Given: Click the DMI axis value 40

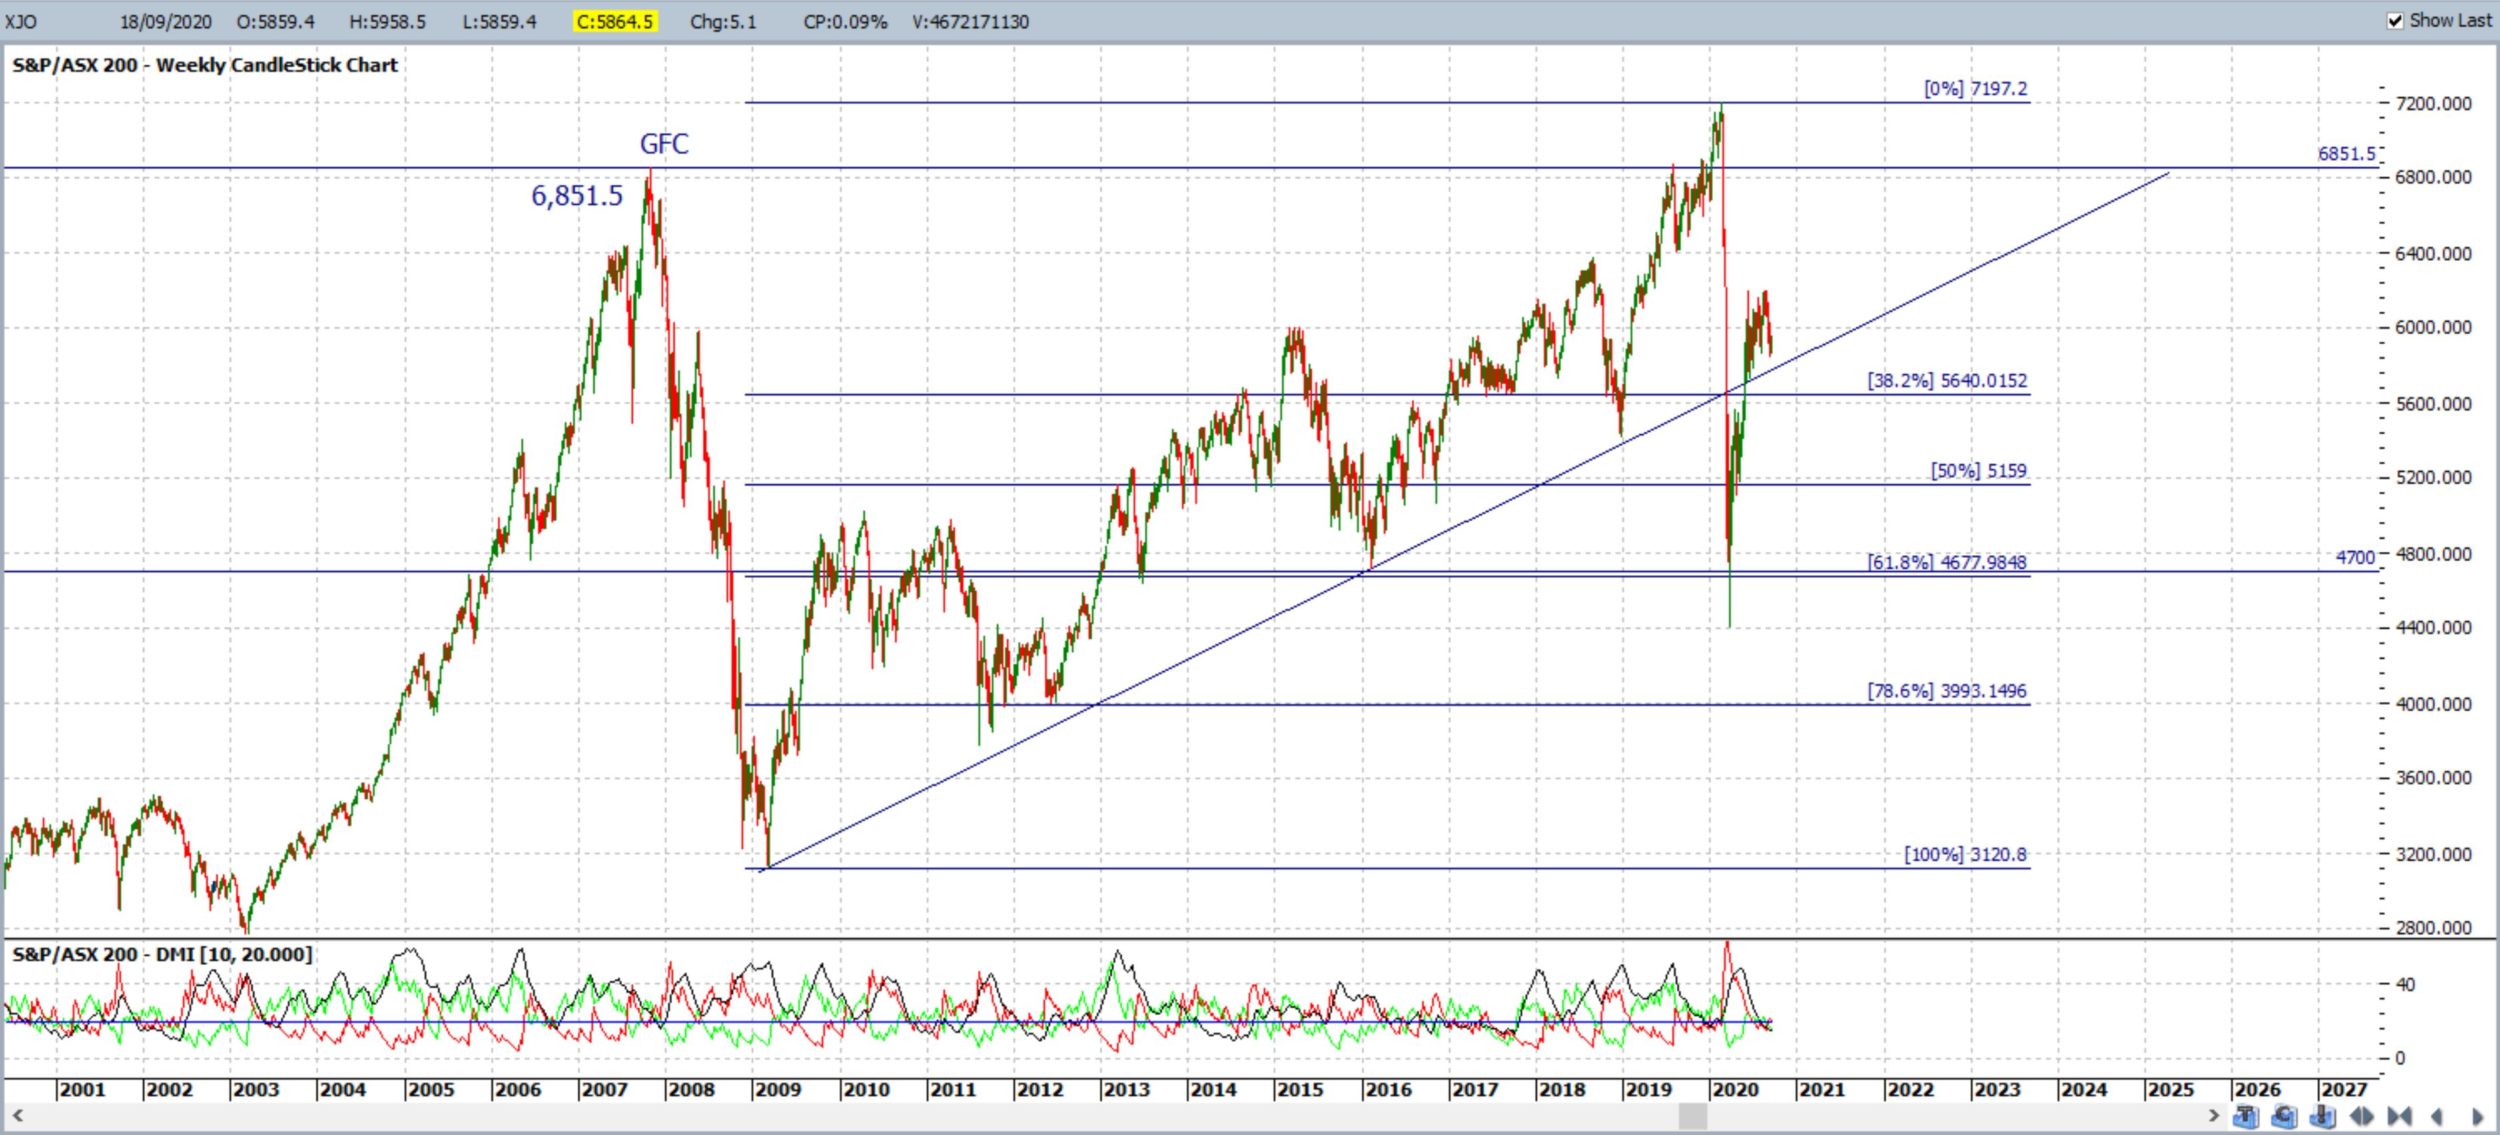Looking at the screenshot, I should point(2405,984).
